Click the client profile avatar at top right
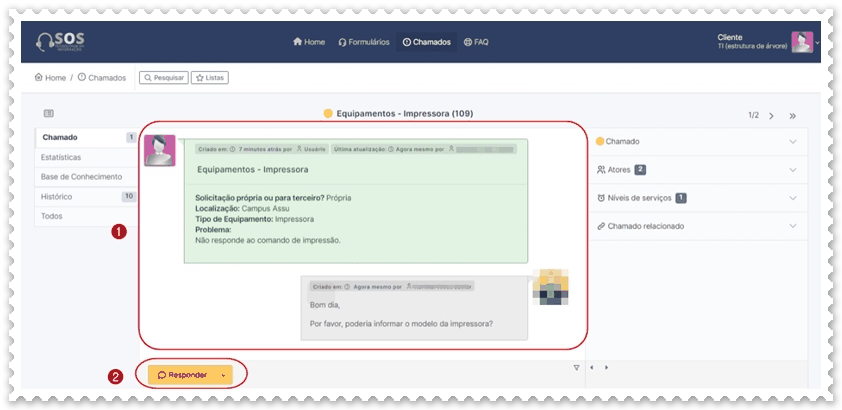Image resolution: width=842 pixels, height=410 pixels. pyautogui.click(x=802, y=42)
